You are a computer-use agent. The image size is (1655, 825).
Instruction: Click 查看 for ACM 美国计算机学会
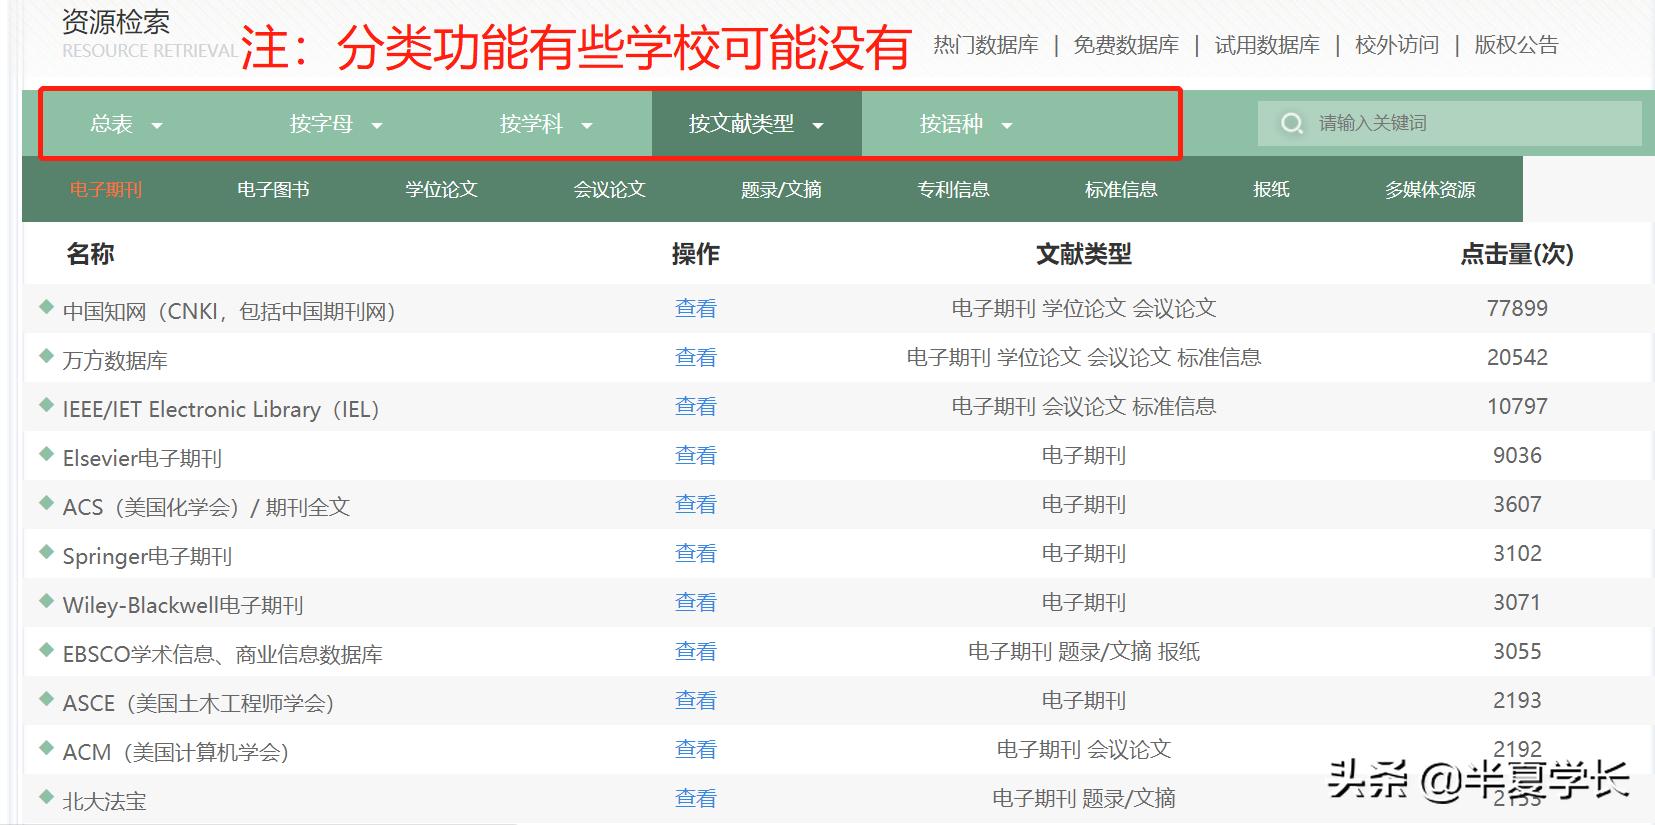point(696,750)
